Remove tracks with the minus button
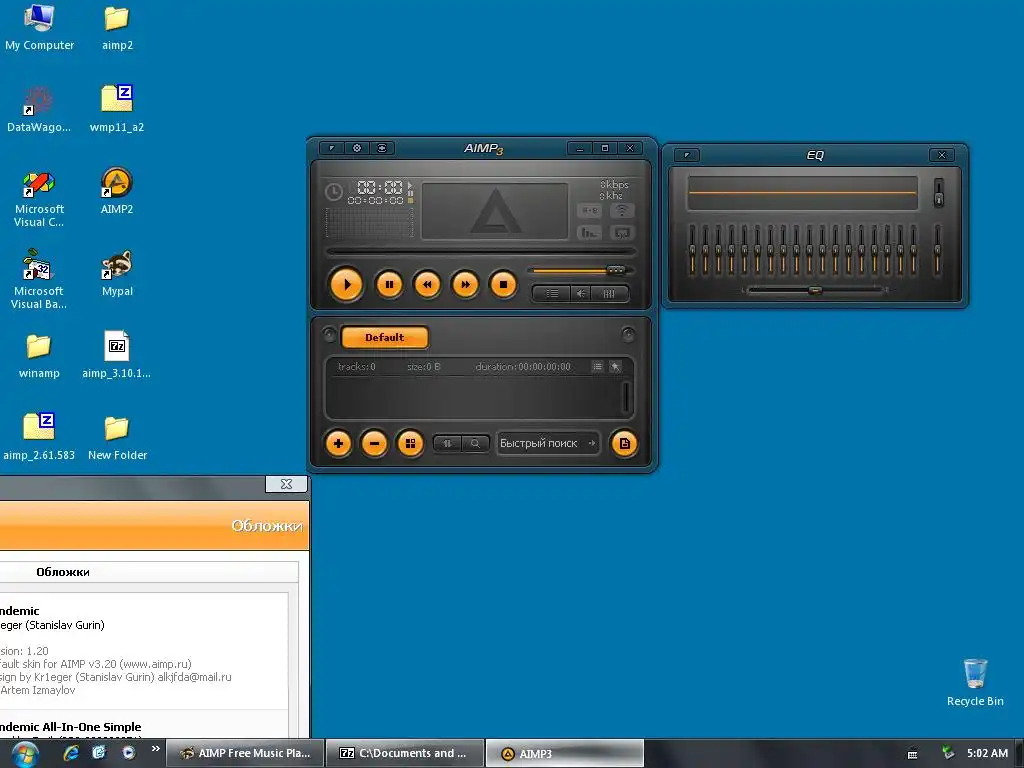 pos(374,443)
